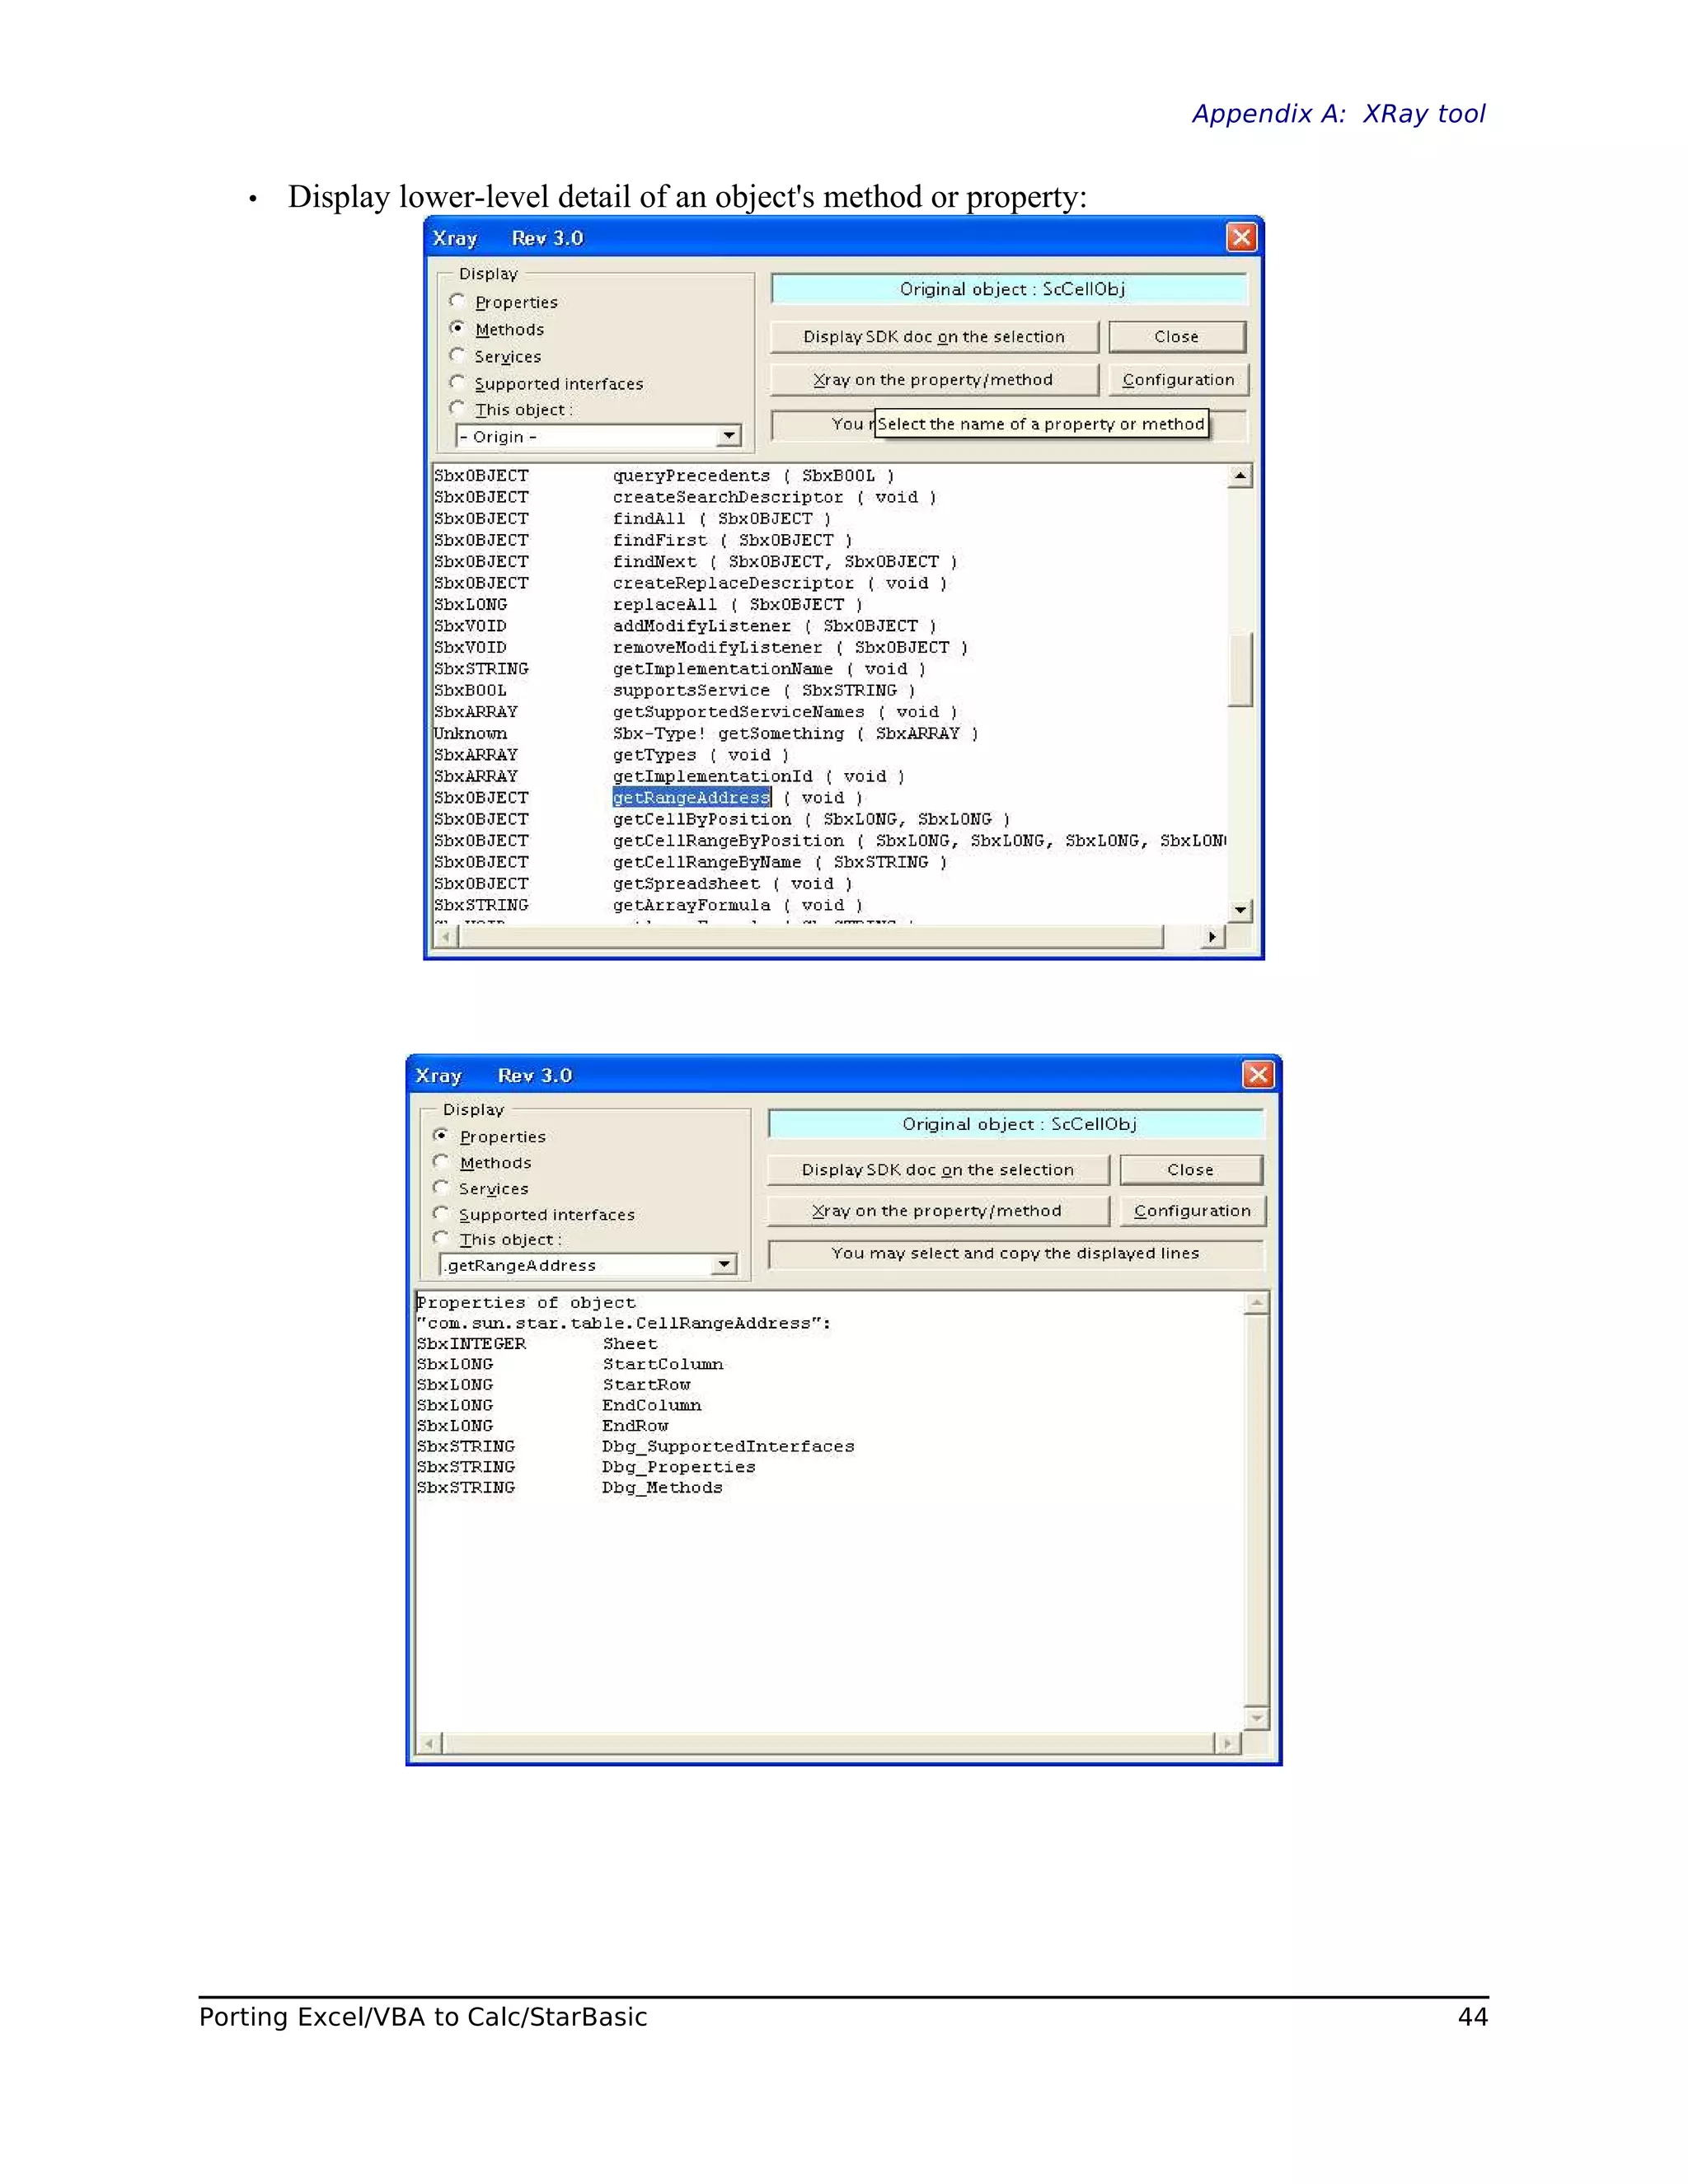1688x2184 pixels.
Task: Click scroll down arrow in upper method list
Action: pos(1240,910)
